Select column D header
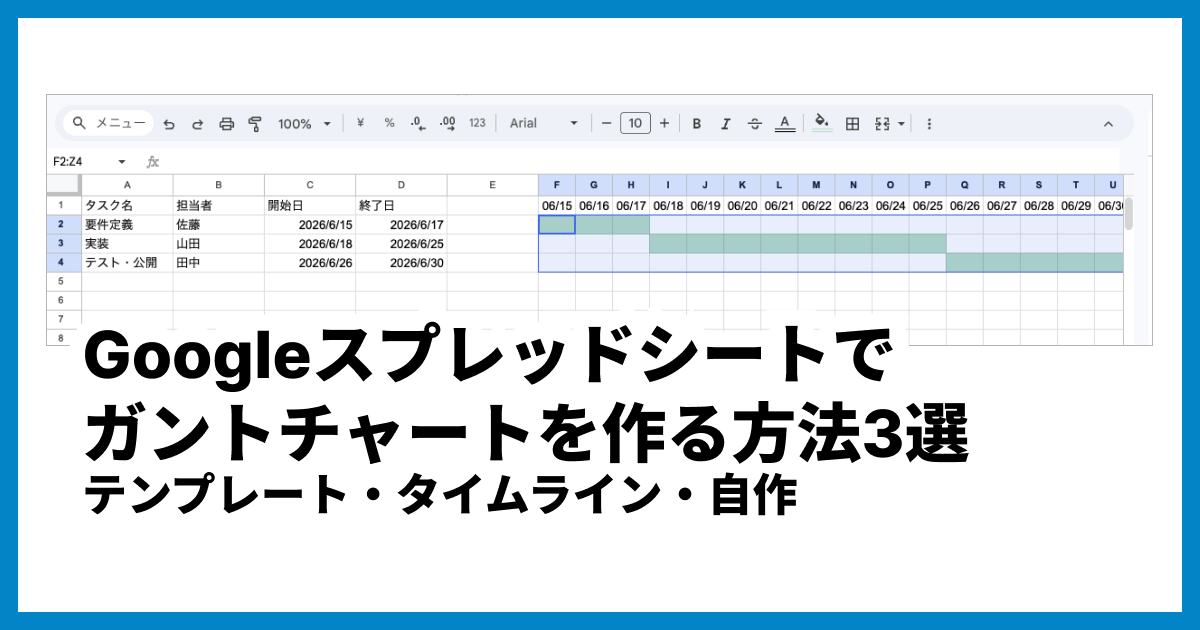Image resolution: width=1200 pixels, height=630 pixels. tap(401, 185)
